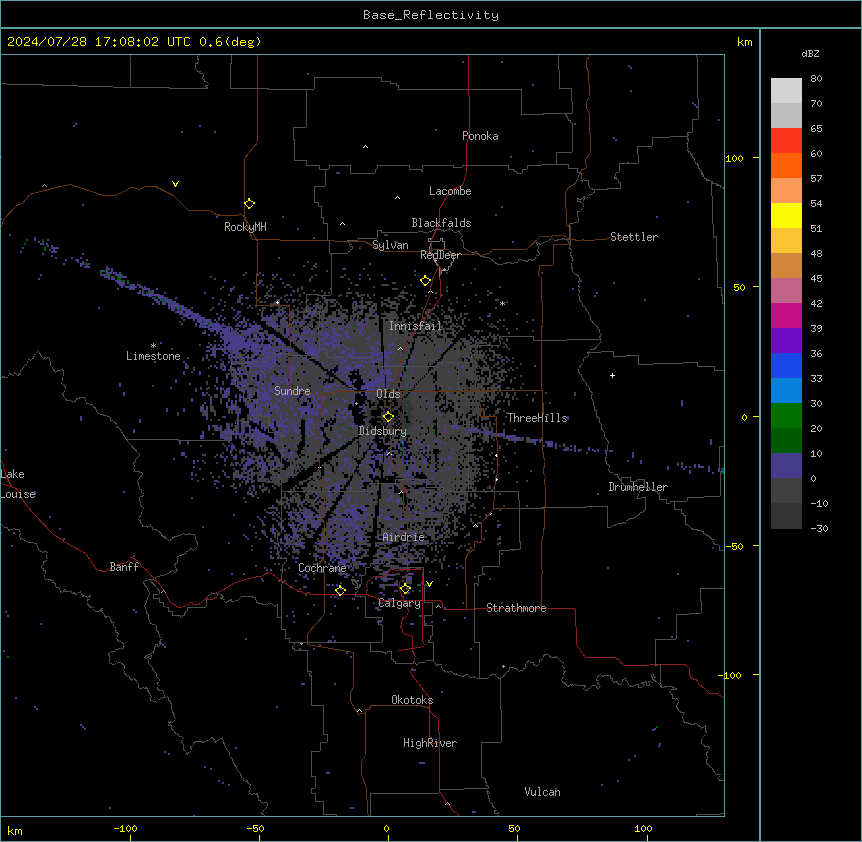
Task: Click the dBZ legend heading
Action: point(810,53)
